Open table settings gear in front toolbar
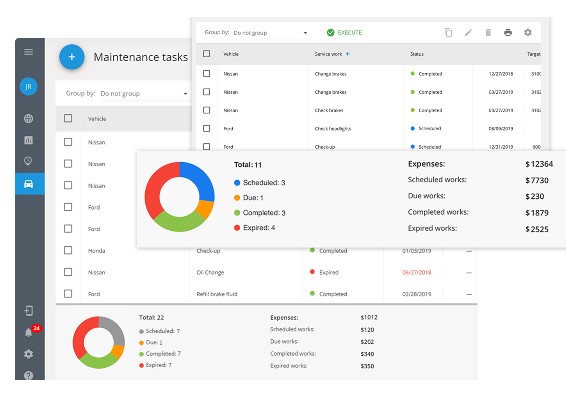The image size is (566, 399). pos(528,32)
